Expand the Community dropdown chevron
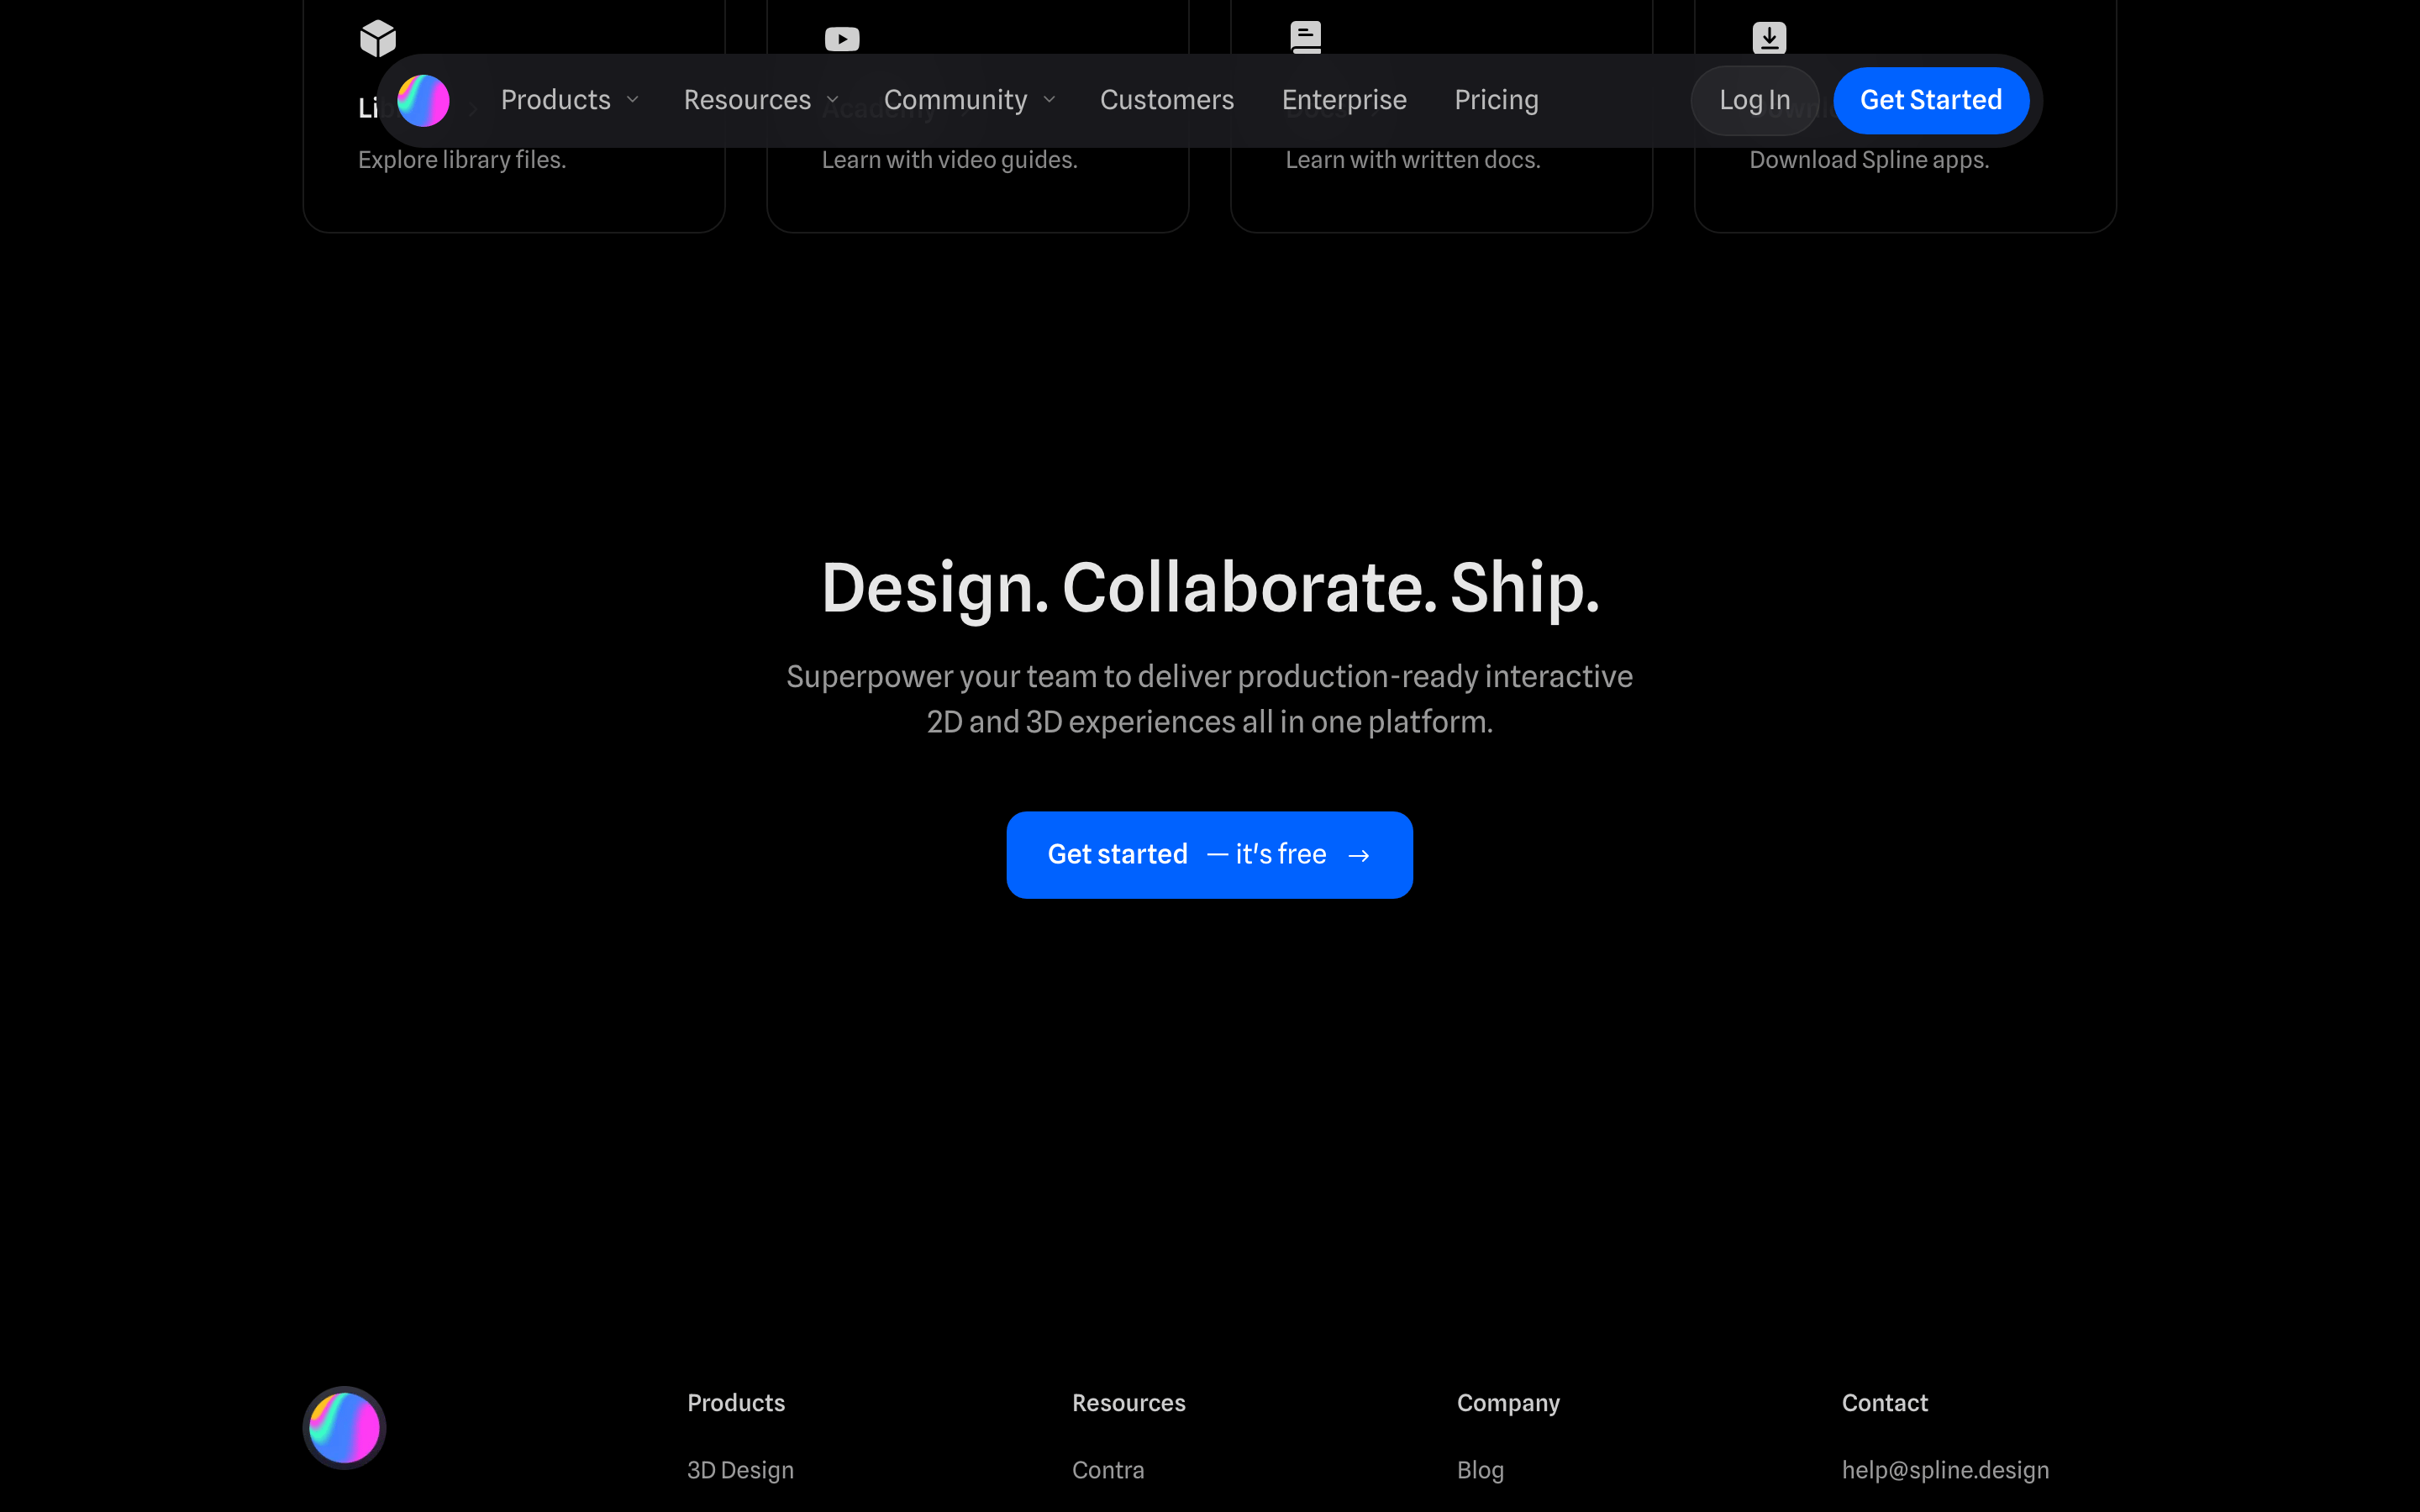Screen dimensions: 2420x1512 coord(1049,100)
